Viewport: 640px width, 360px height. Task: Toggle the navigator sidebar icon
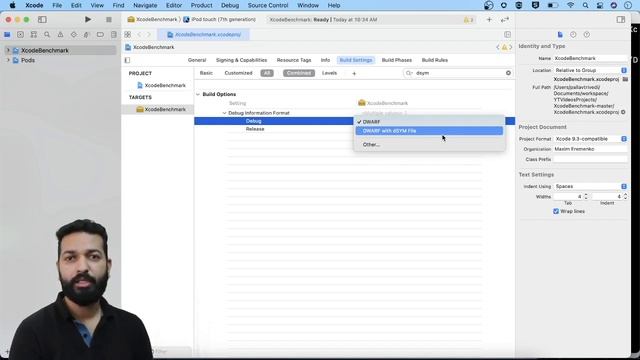pos(42,20)
